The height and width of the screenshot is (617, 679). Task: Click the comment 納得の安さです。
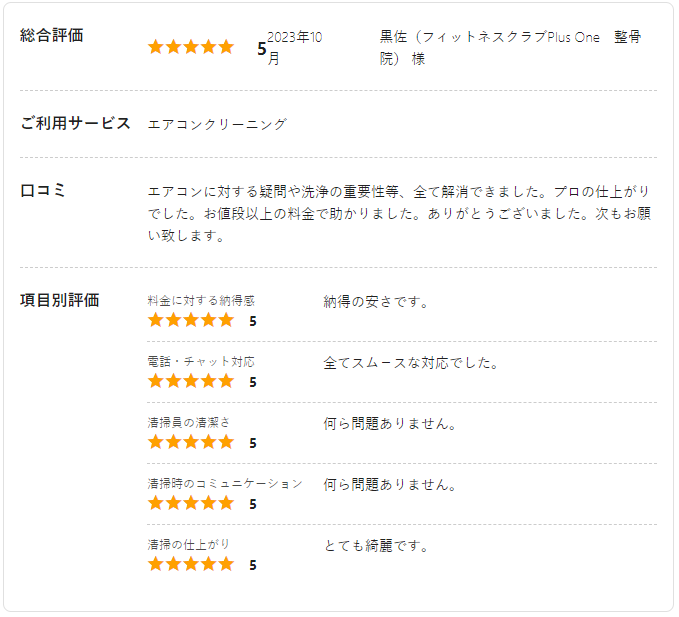coord(376,302)
